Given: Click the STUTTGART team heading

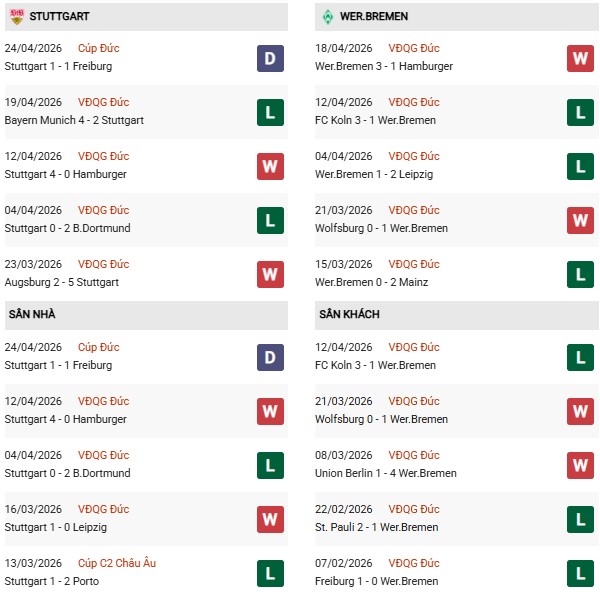Looking at the screenshot, I should coord(59,17).
